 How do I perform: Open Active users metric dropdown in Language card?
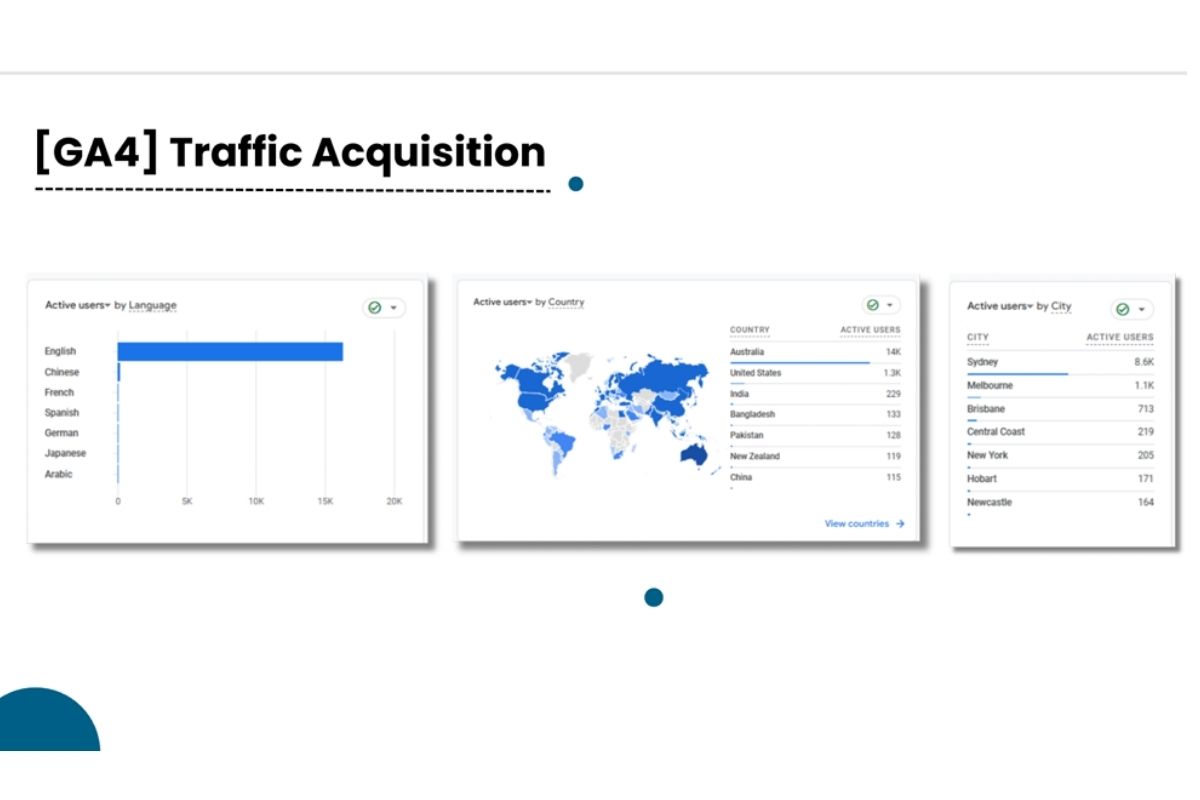[78, 305]
